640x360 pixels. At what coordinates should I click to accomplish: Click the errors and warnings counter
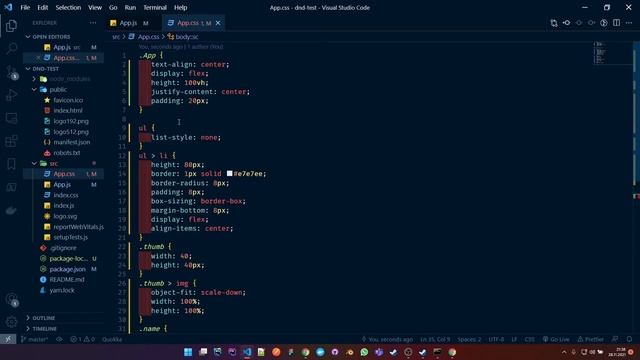pos(82,339)
